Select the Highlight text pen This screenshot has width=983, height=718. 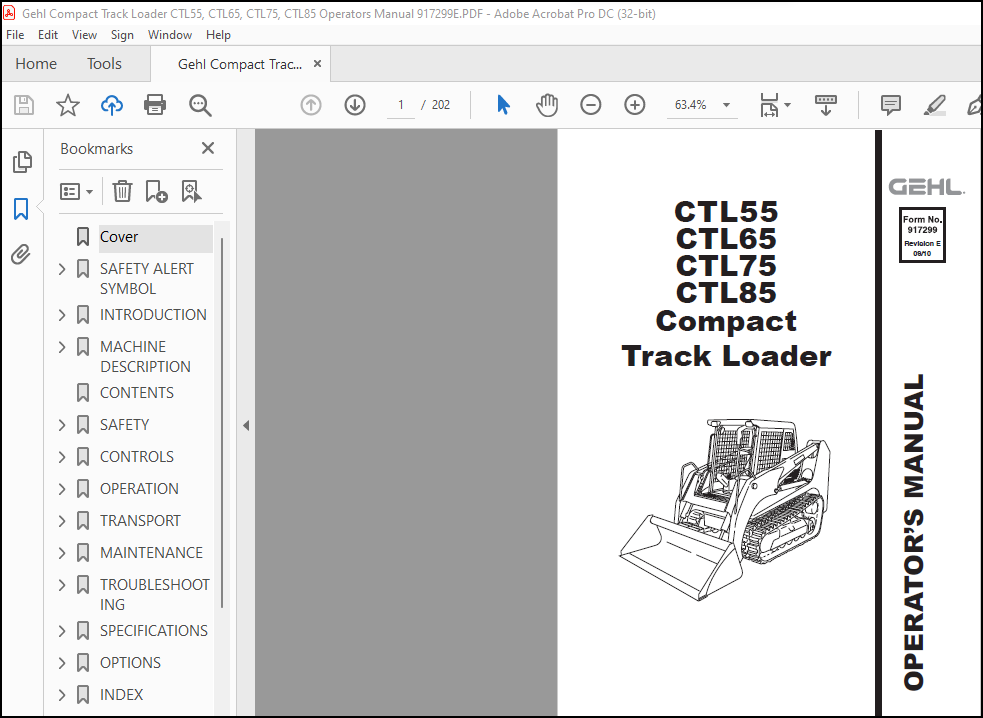935,105
